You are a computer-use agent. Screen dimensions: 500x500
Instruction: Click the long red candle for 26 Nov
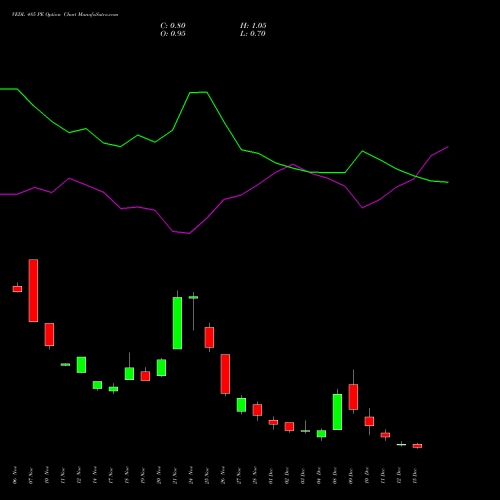coord(225,374)
